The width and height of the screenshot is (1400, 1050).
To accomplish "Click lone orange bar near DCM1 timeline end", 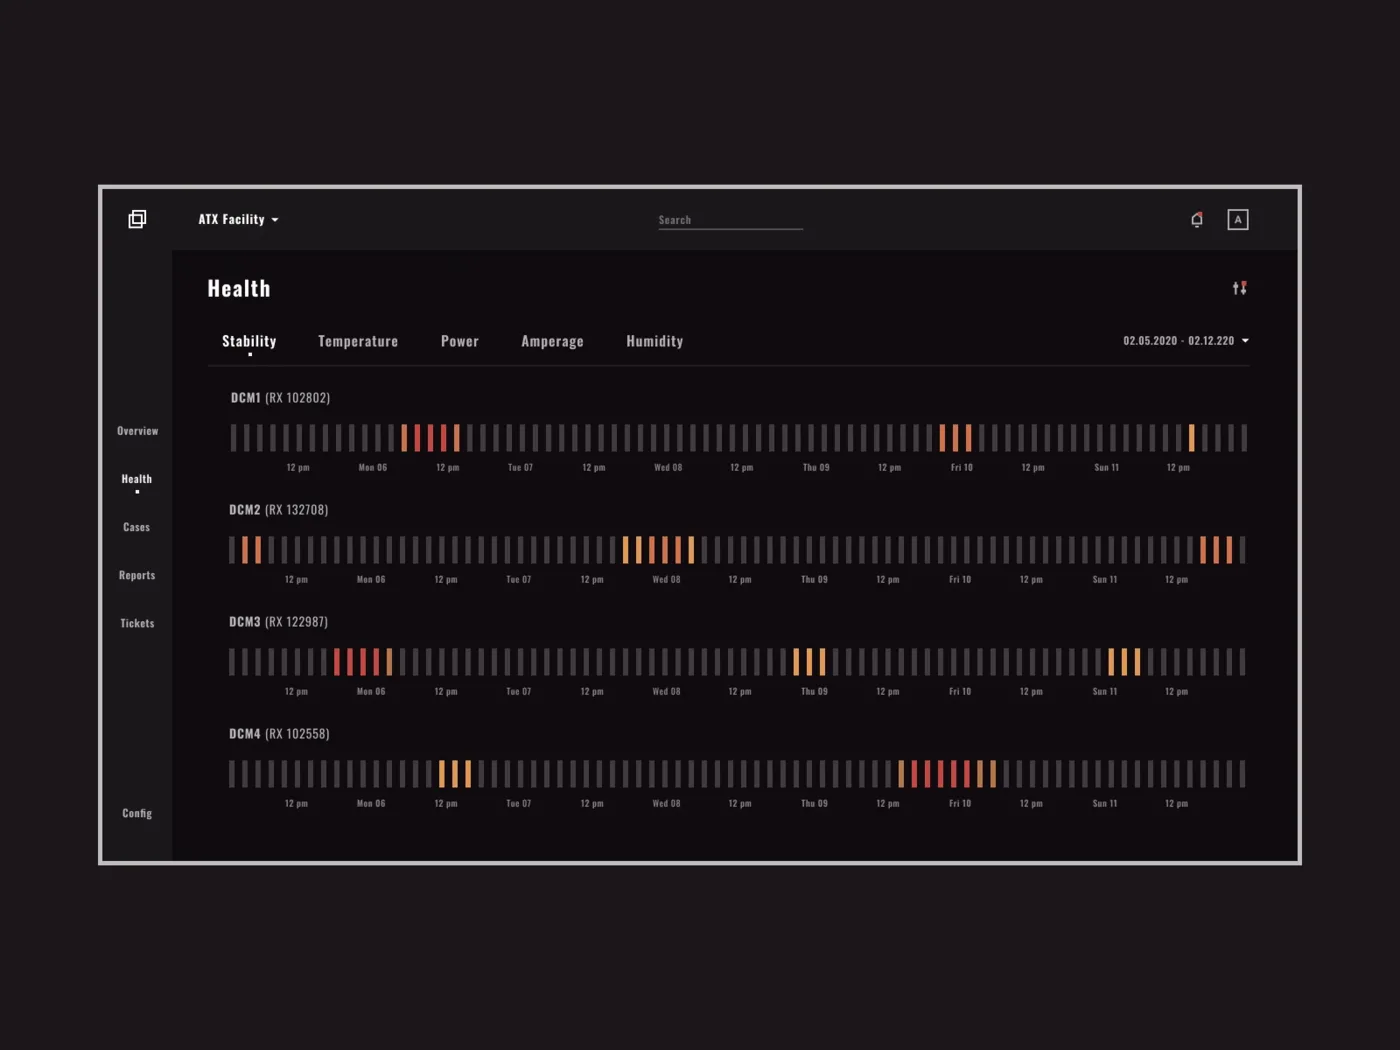I will 1191,438.
